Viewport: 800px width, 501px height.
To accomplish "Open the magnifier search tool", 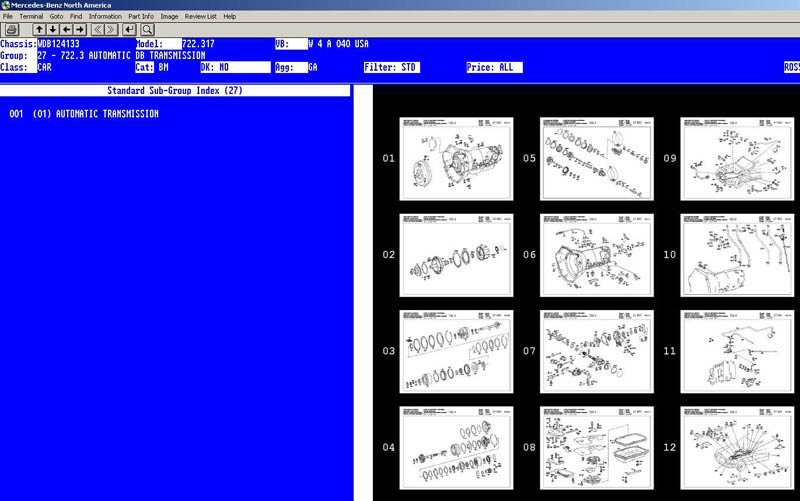I will click(147, 30).
